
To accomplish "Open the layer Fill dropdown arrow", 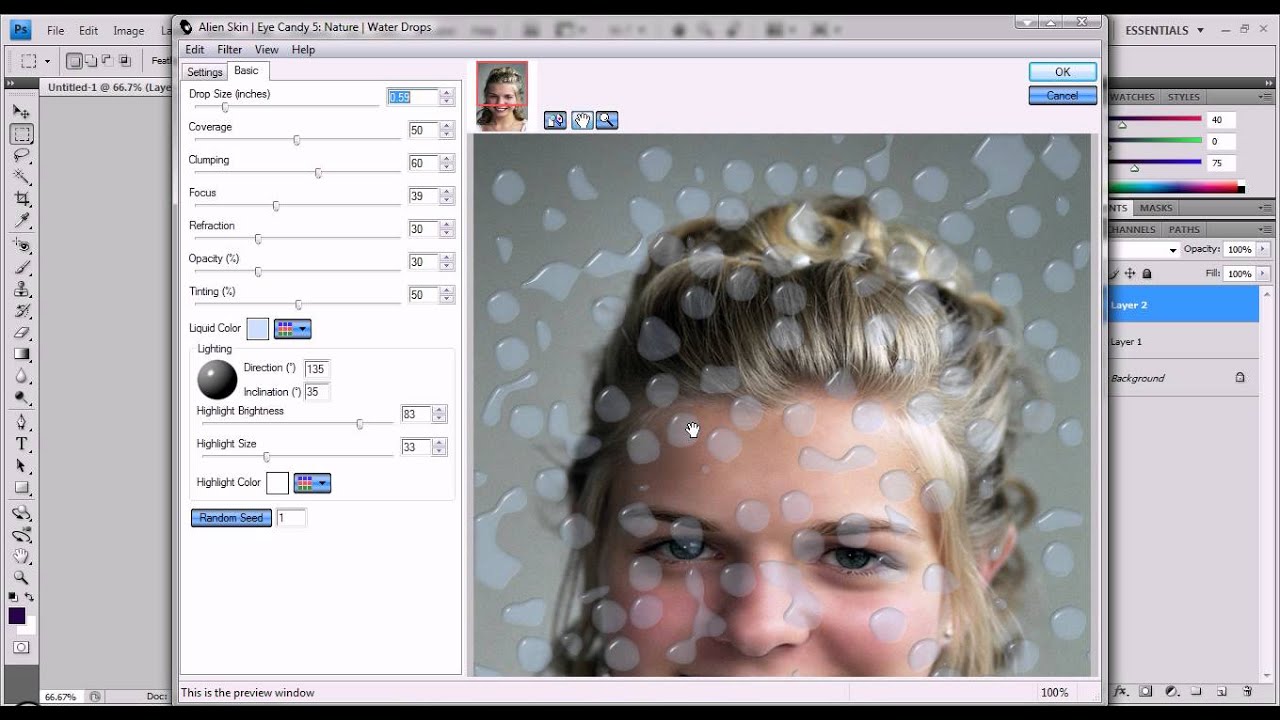I will pyautogui.click(x=1263, y=273).
